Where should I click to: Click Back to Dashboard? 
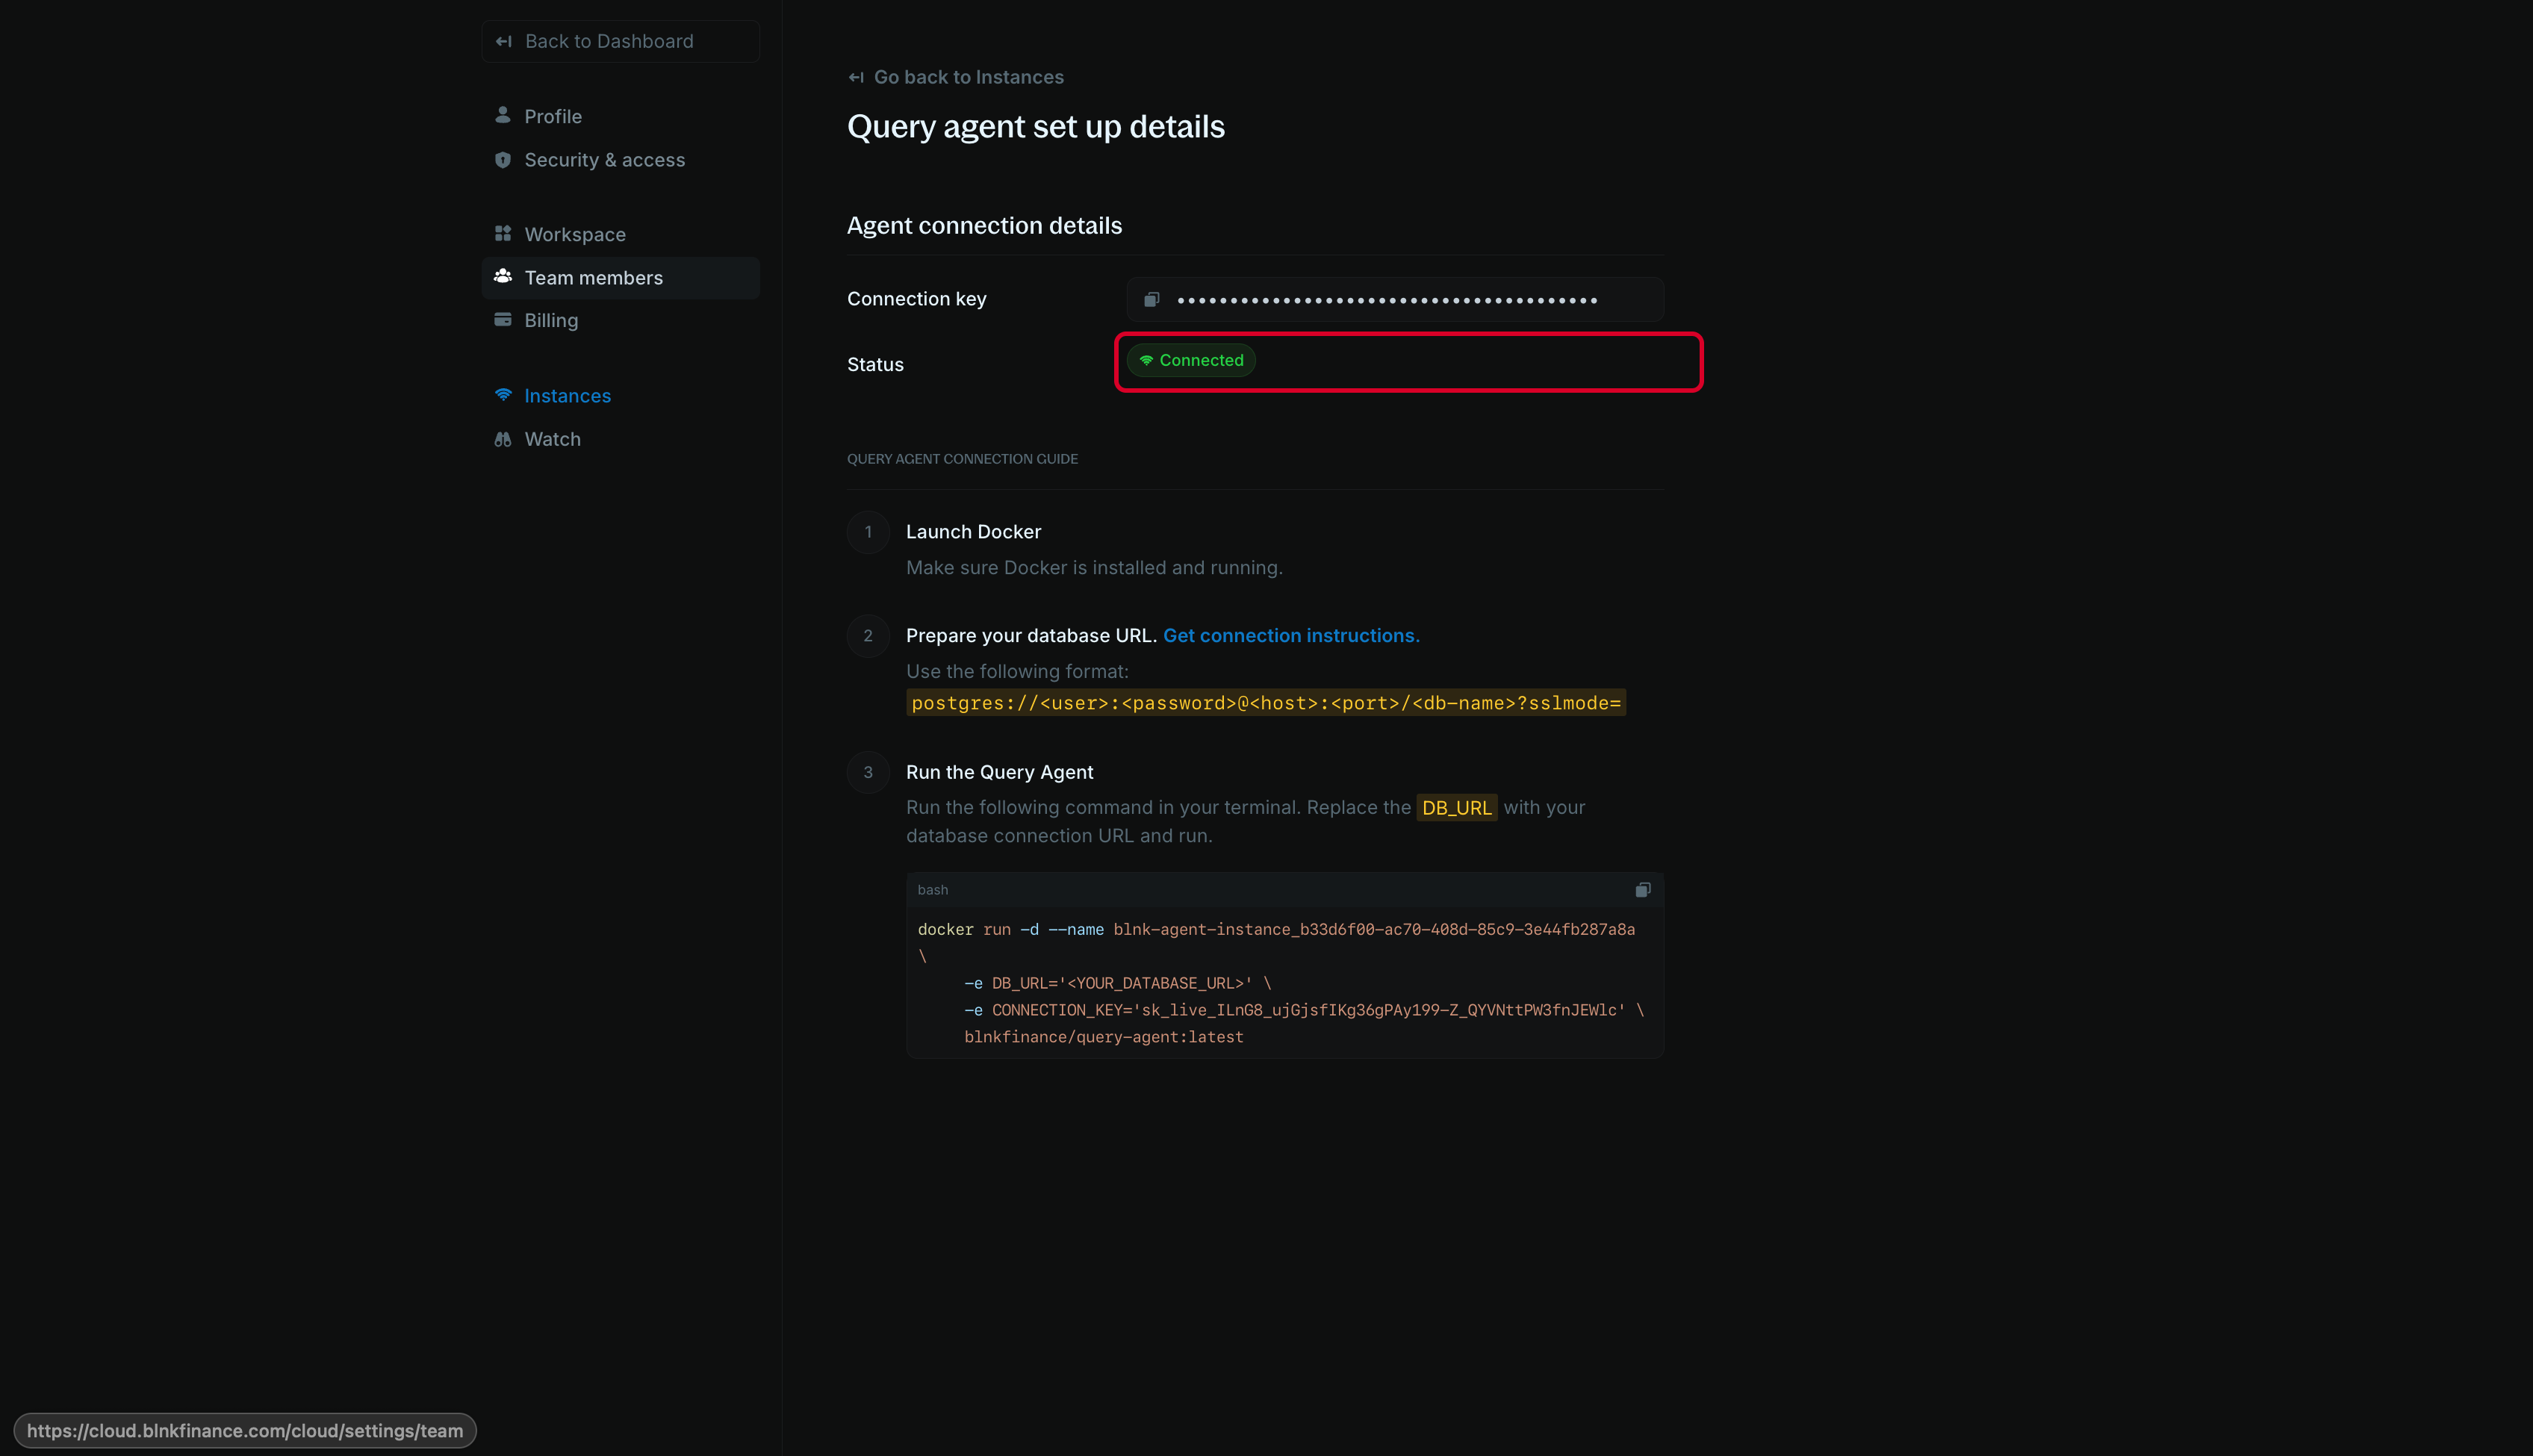(x=619, y=41)
